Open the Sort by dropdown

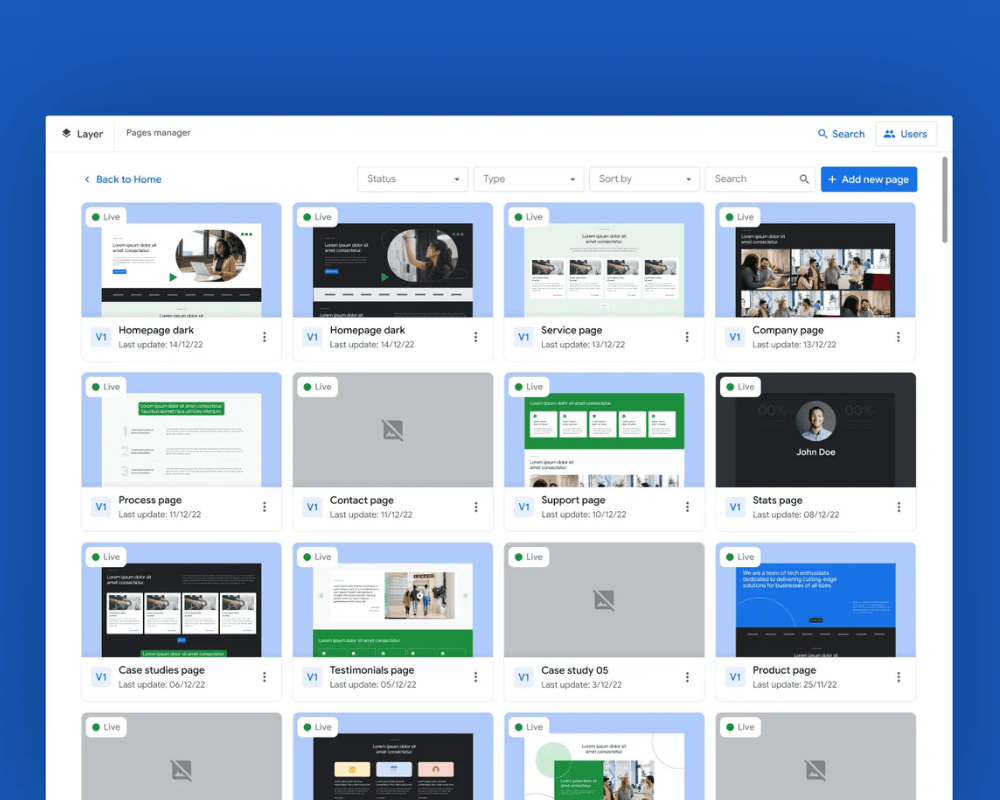pyautogui.click(x=644, y=179)
